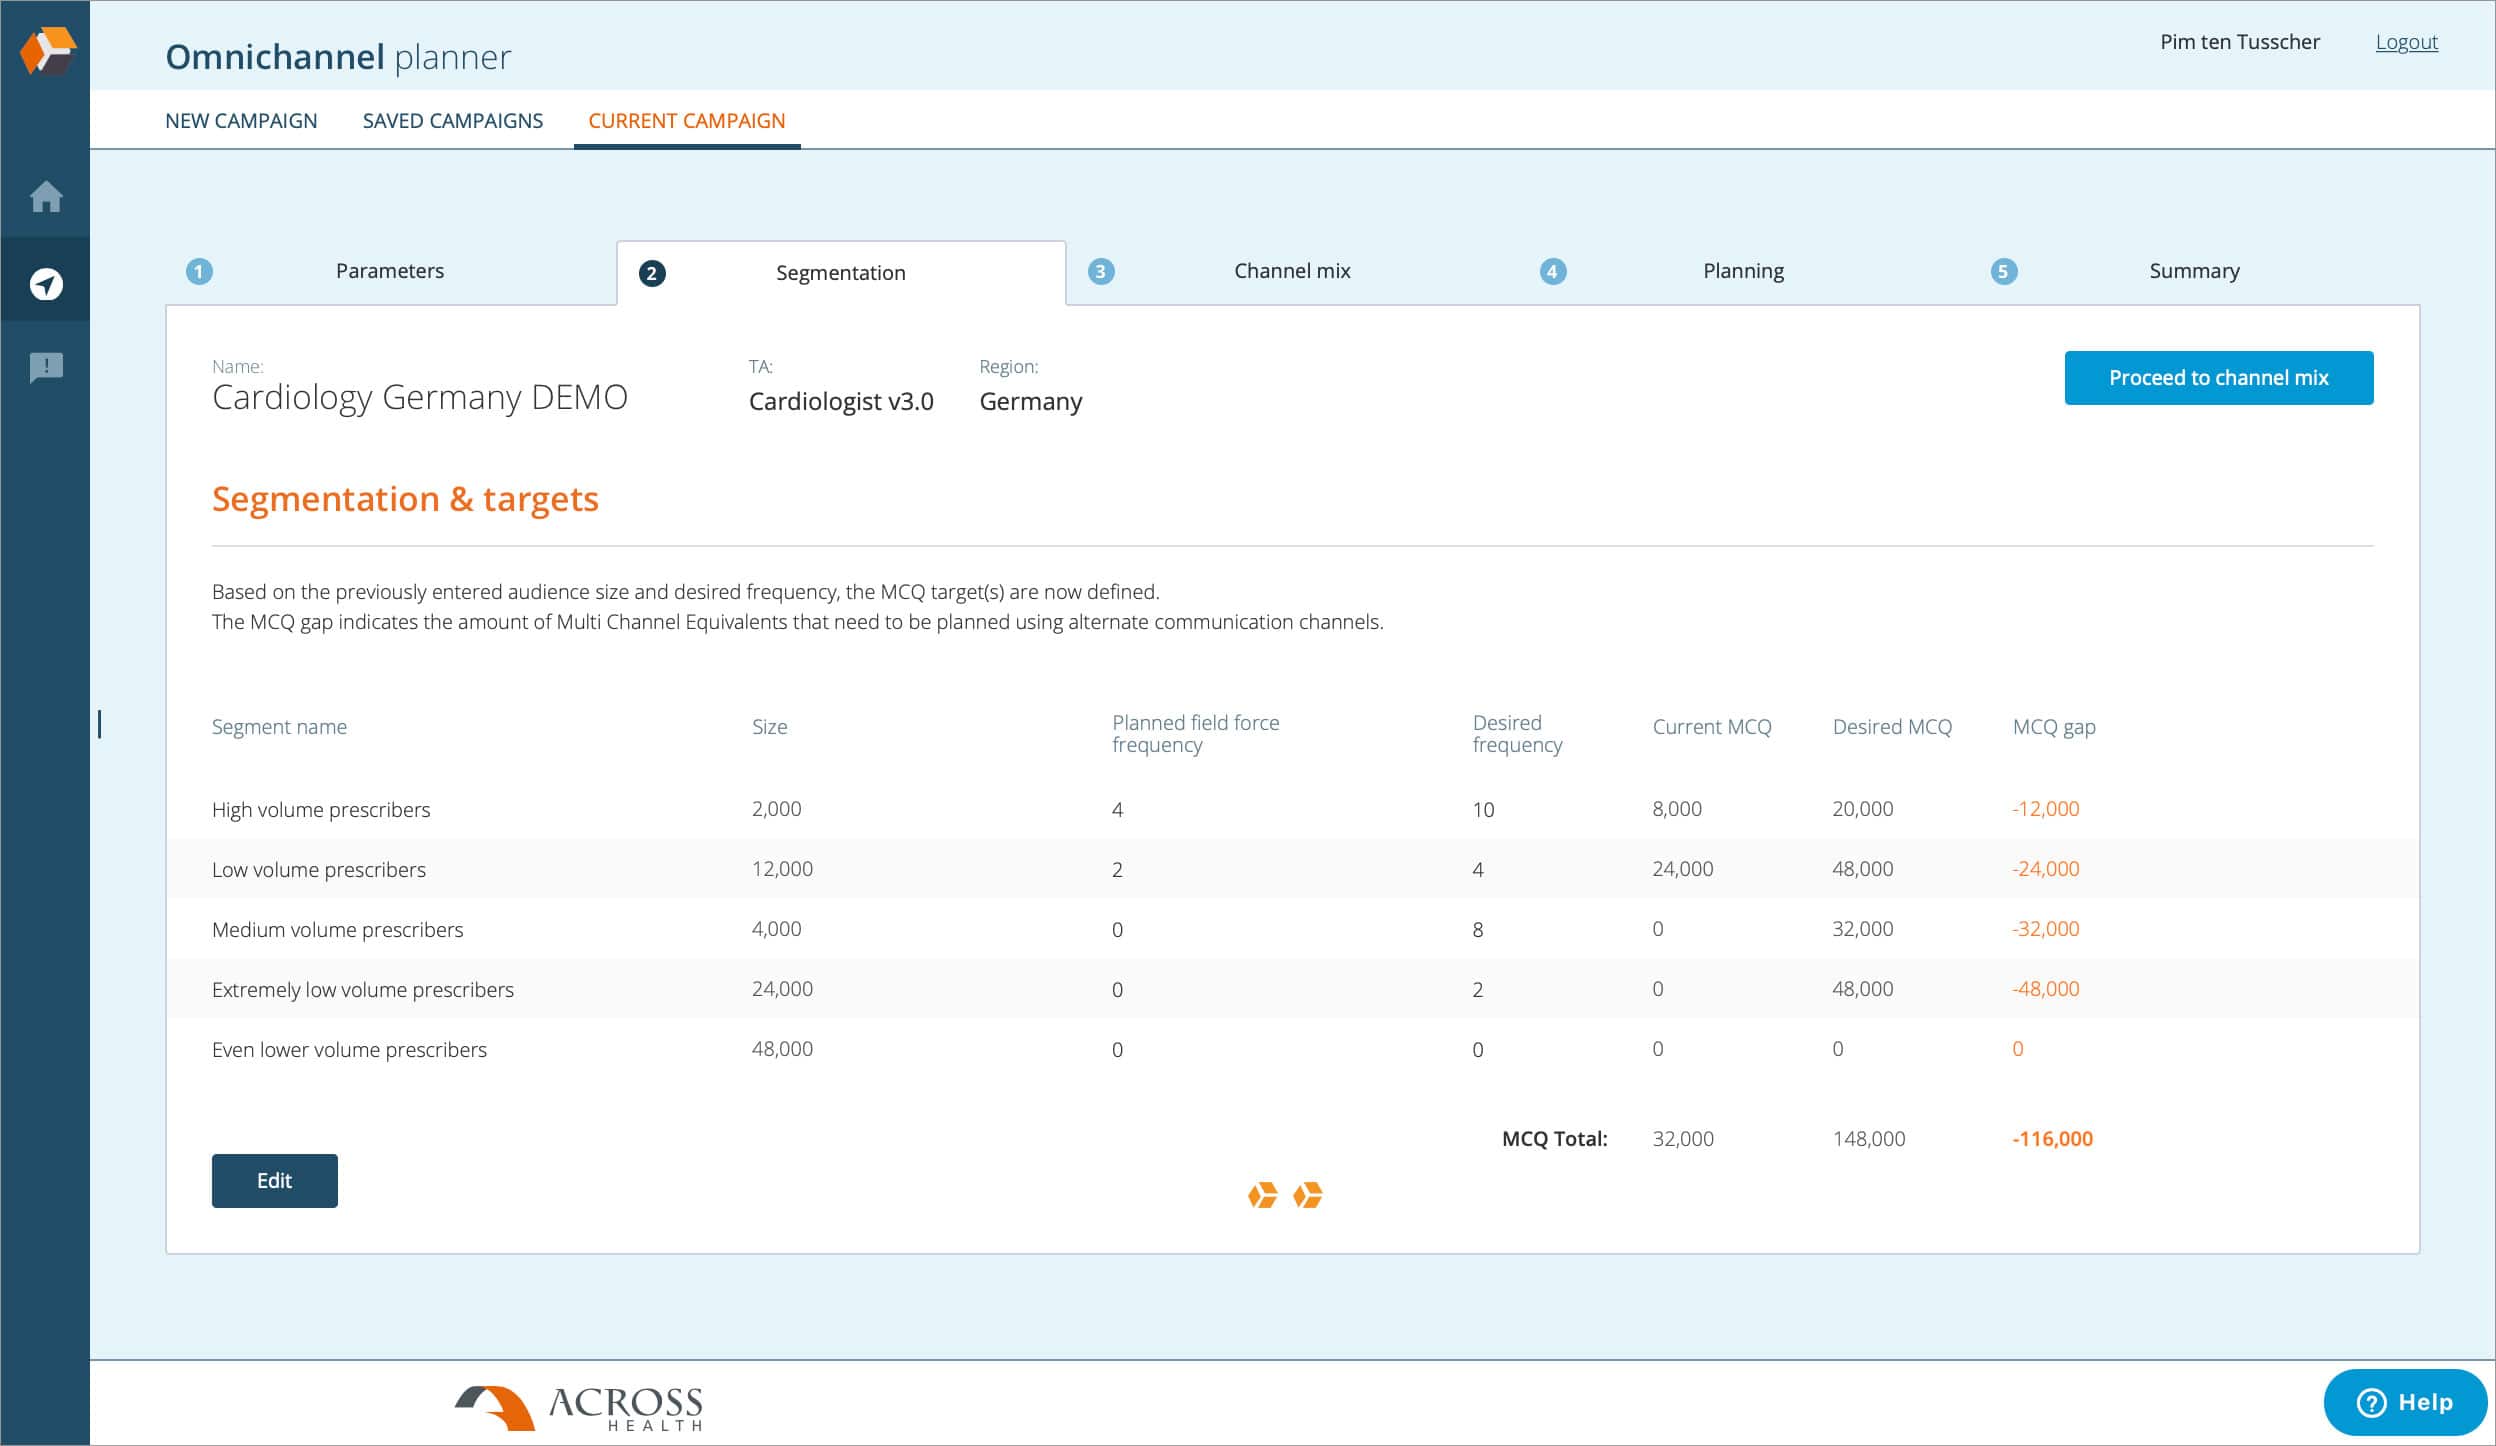The height and width of the screenshot is (1446, 2496).
Task: Open the Help button
Action: point(2405,1402)
